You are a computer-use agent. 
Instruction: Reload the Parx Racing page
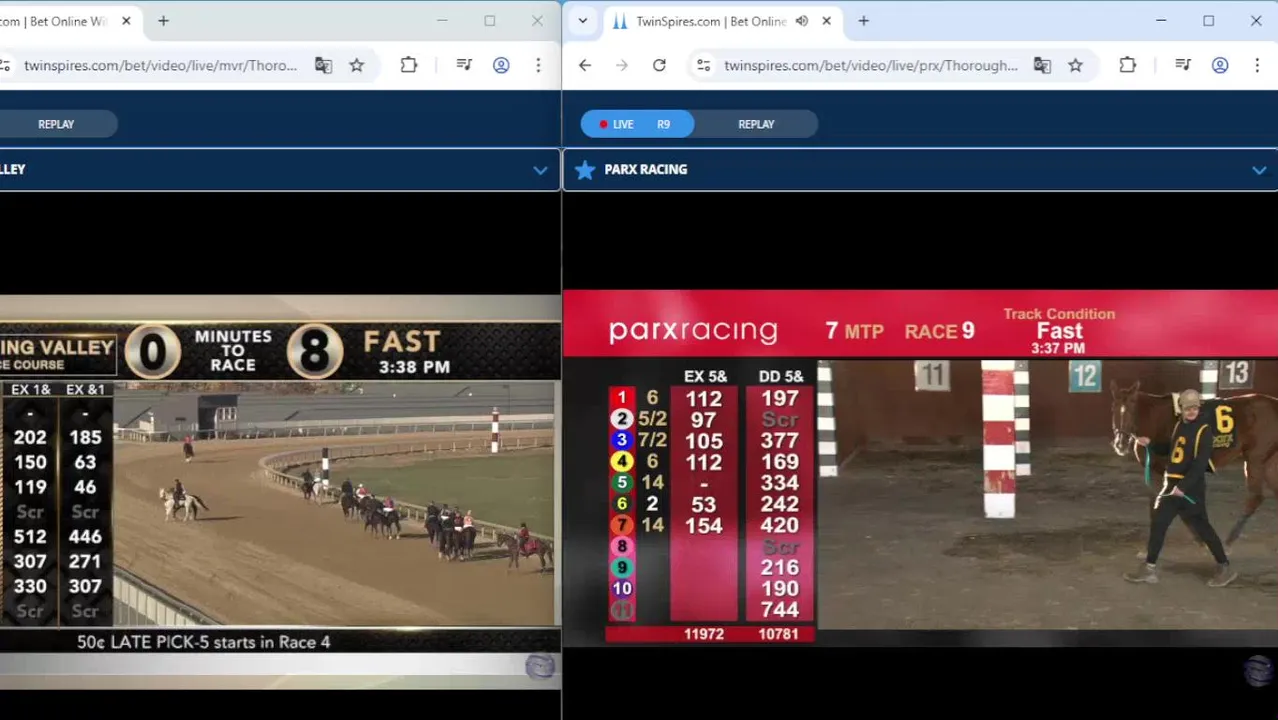point(659,65)
